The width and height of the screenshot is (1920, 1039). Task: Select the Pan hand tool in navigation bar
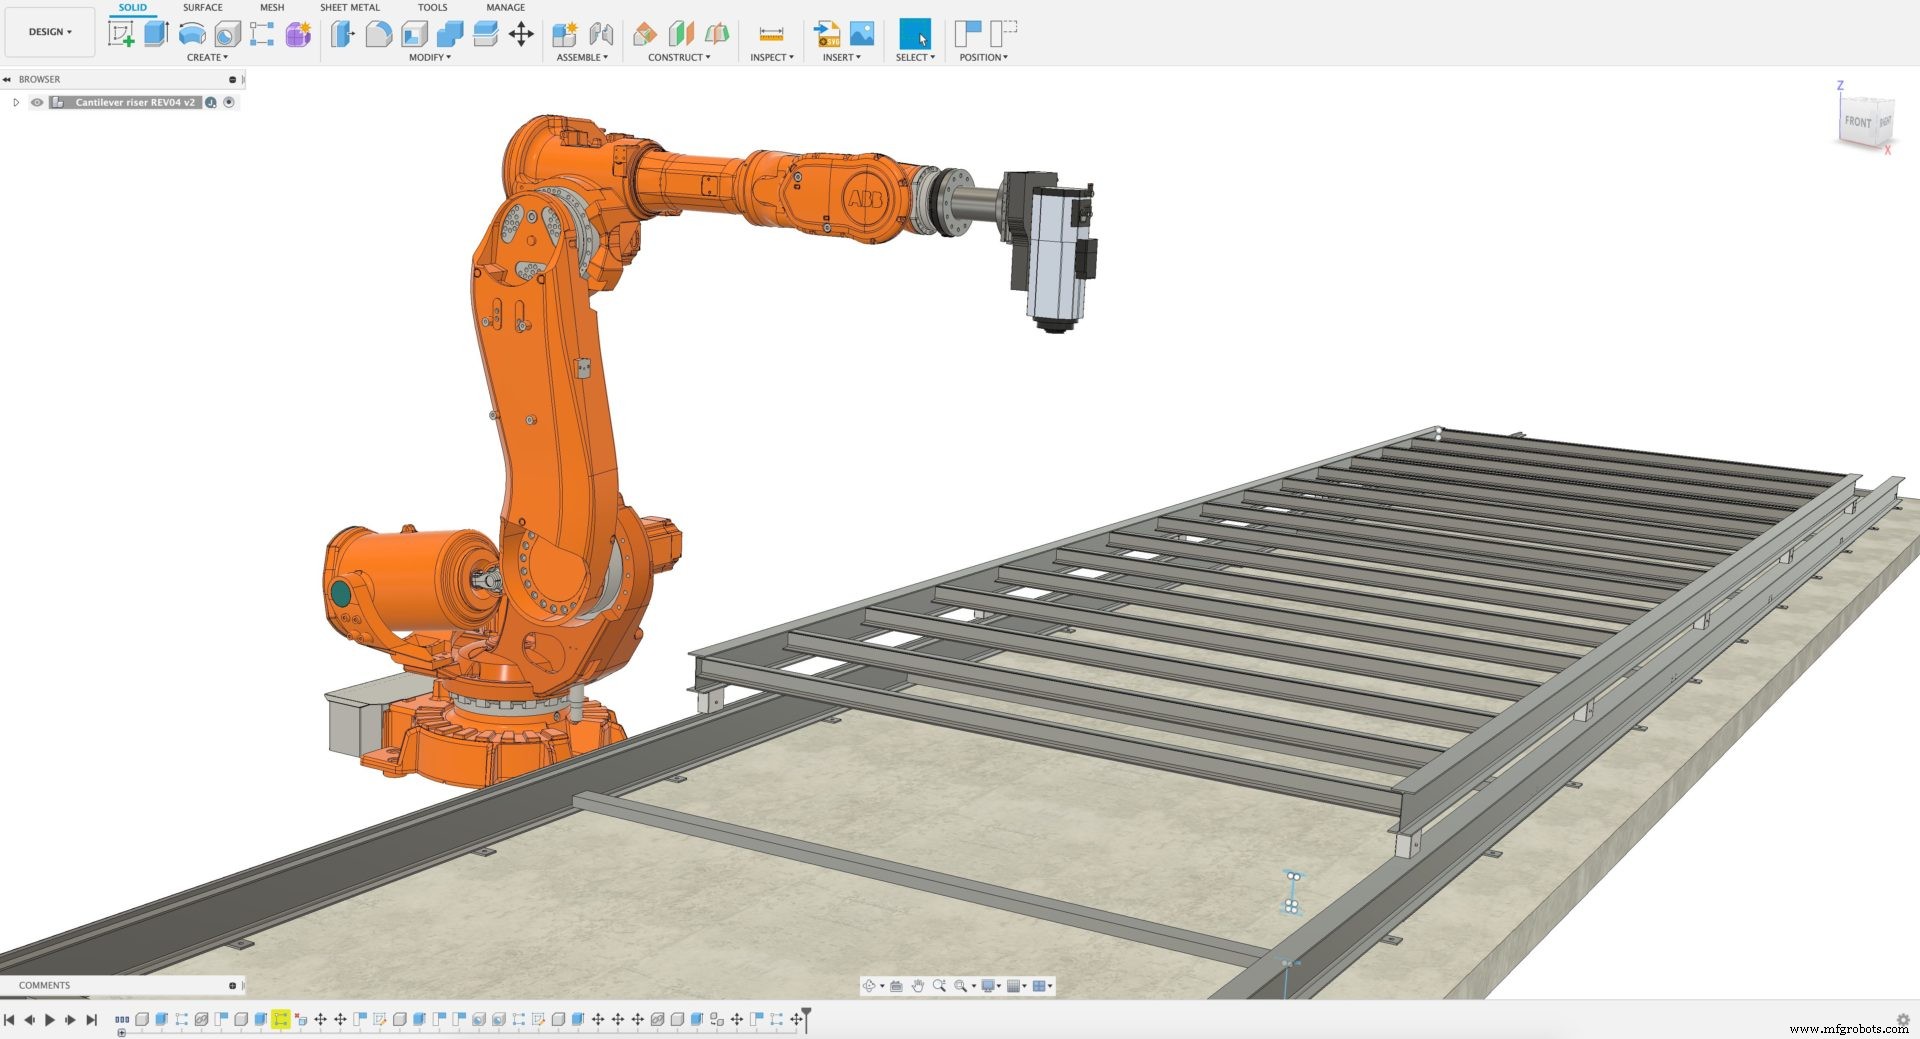point(917,986)
